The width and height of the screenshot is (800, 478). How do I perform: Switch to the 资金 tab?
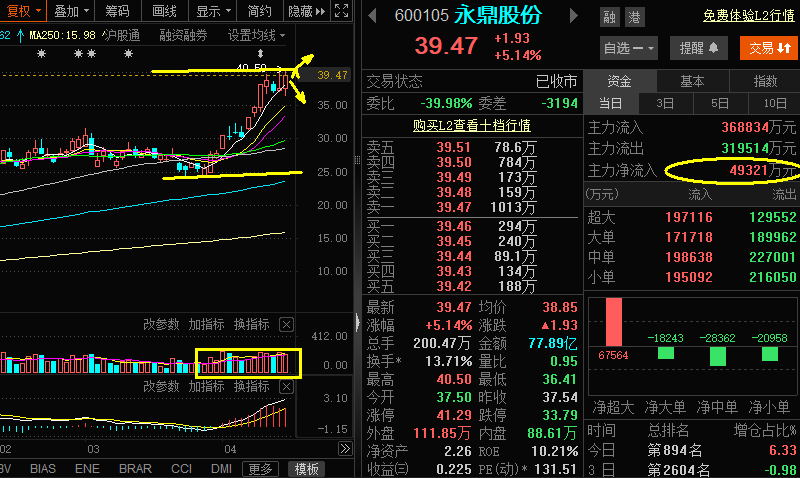(x=619, y=81)
